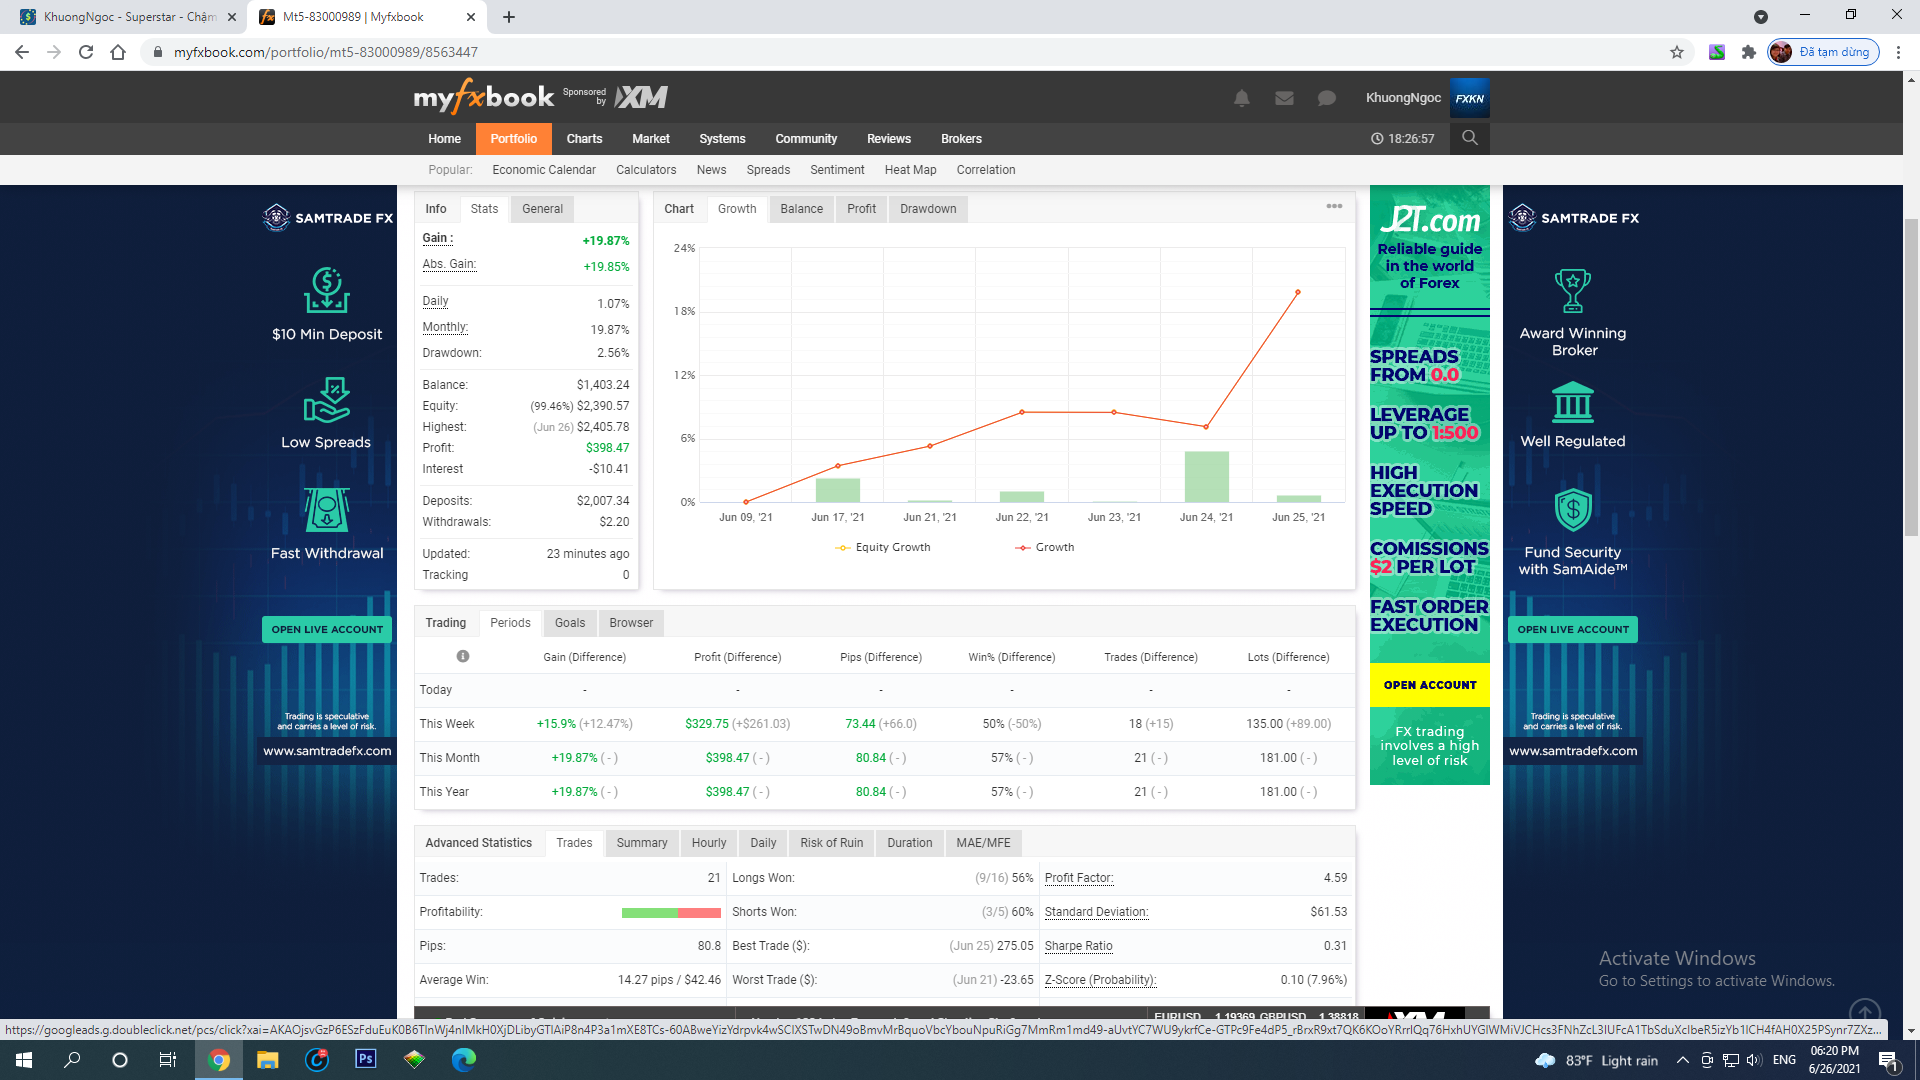This screenshot has width=1920, height=1080.
Task: Click the Jun 24 green bar in chart
Action: tap(1206, 477)
